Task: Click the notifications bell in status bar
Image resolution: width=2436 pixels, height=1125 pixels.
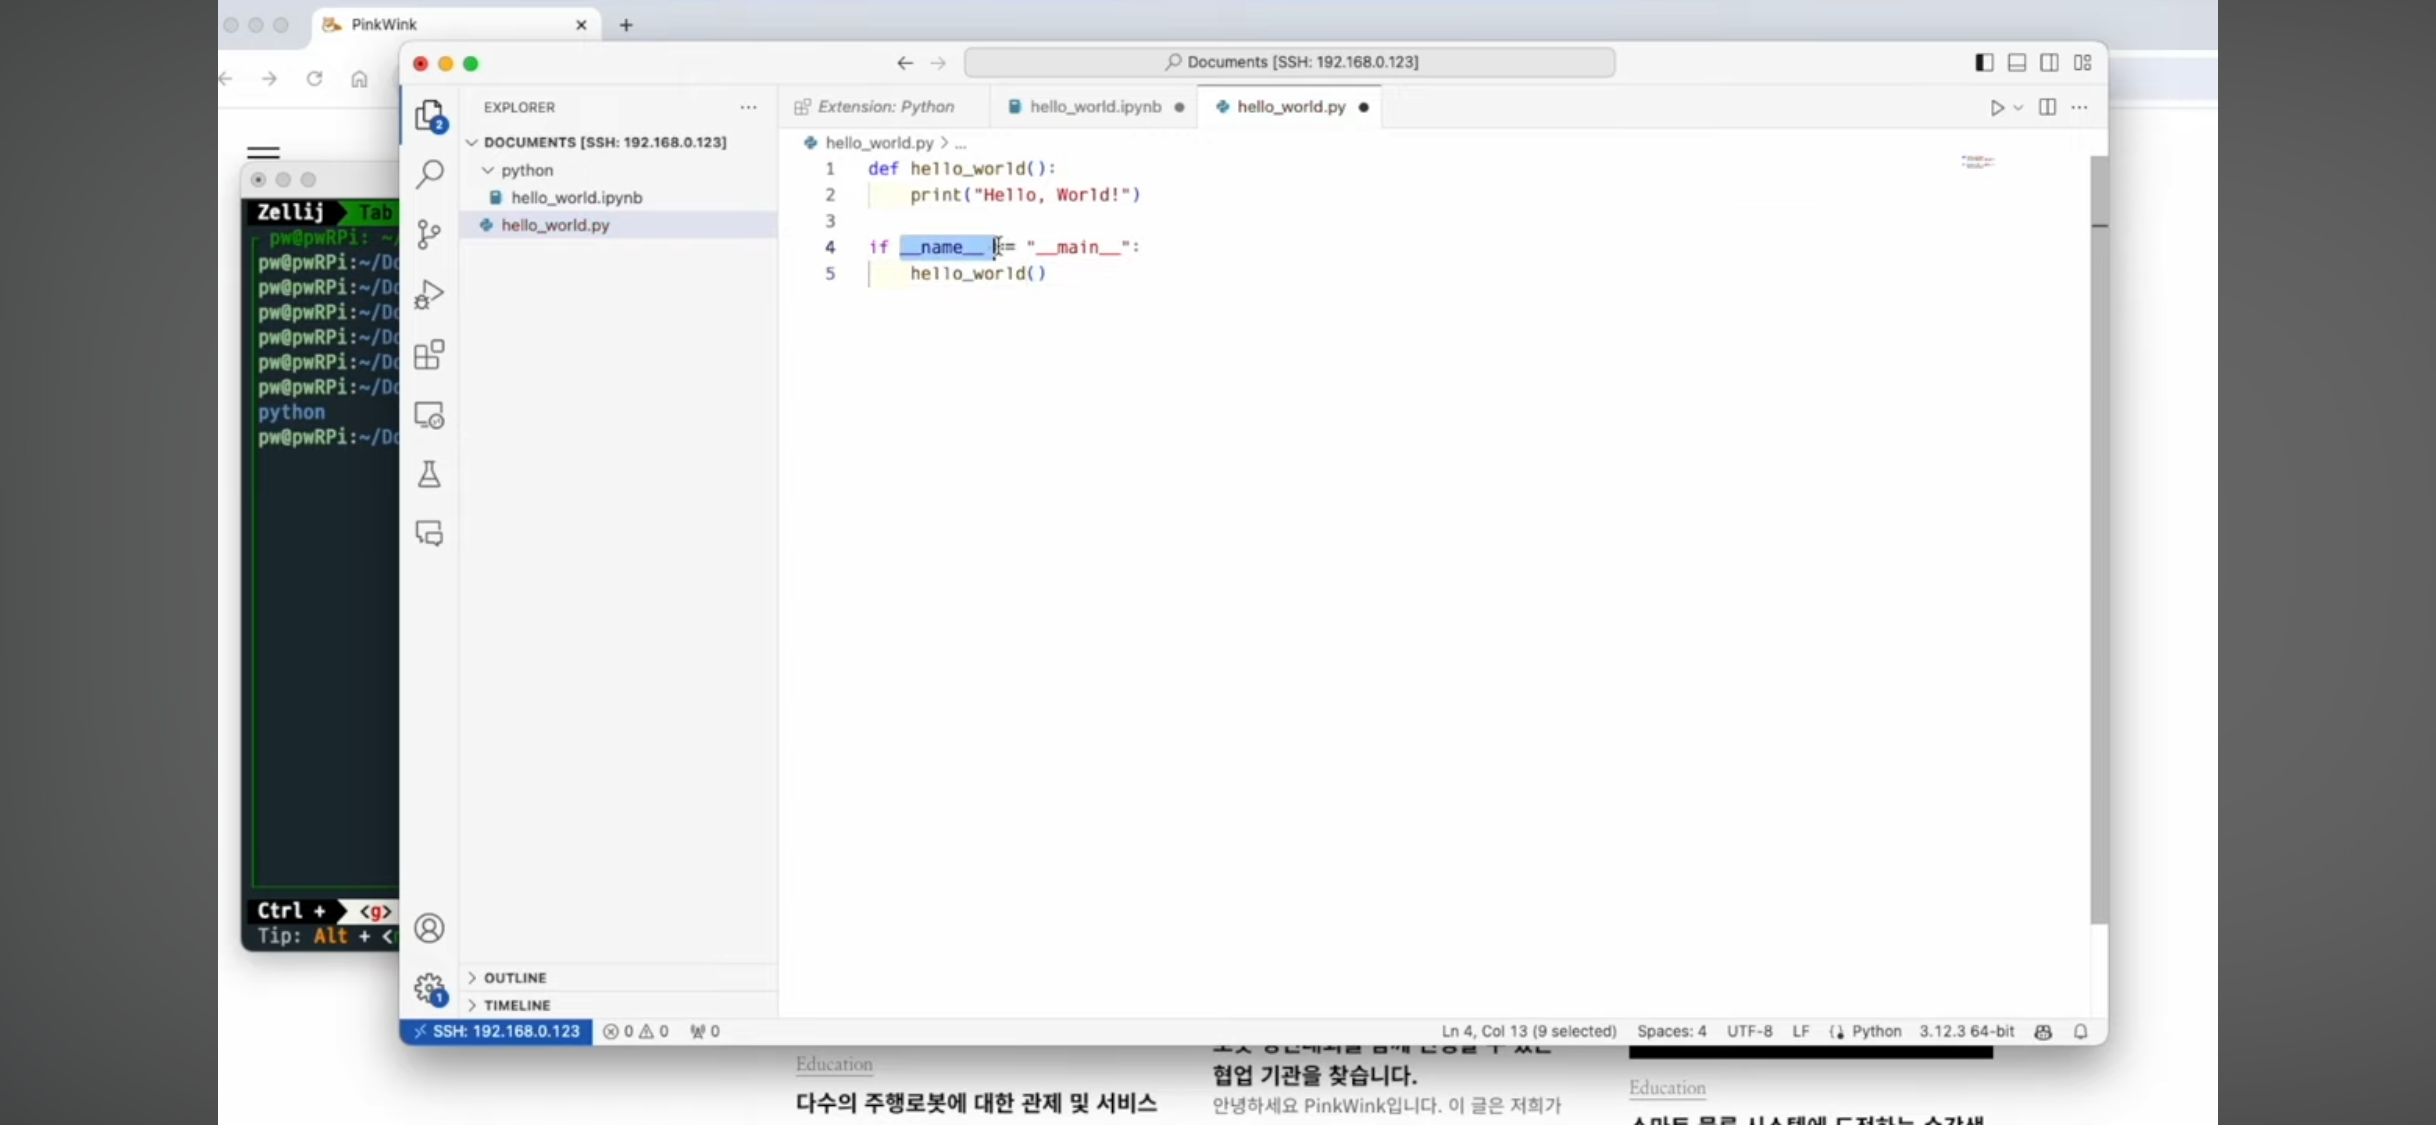Action: pyautogui.click(x=2081, y=1031)
